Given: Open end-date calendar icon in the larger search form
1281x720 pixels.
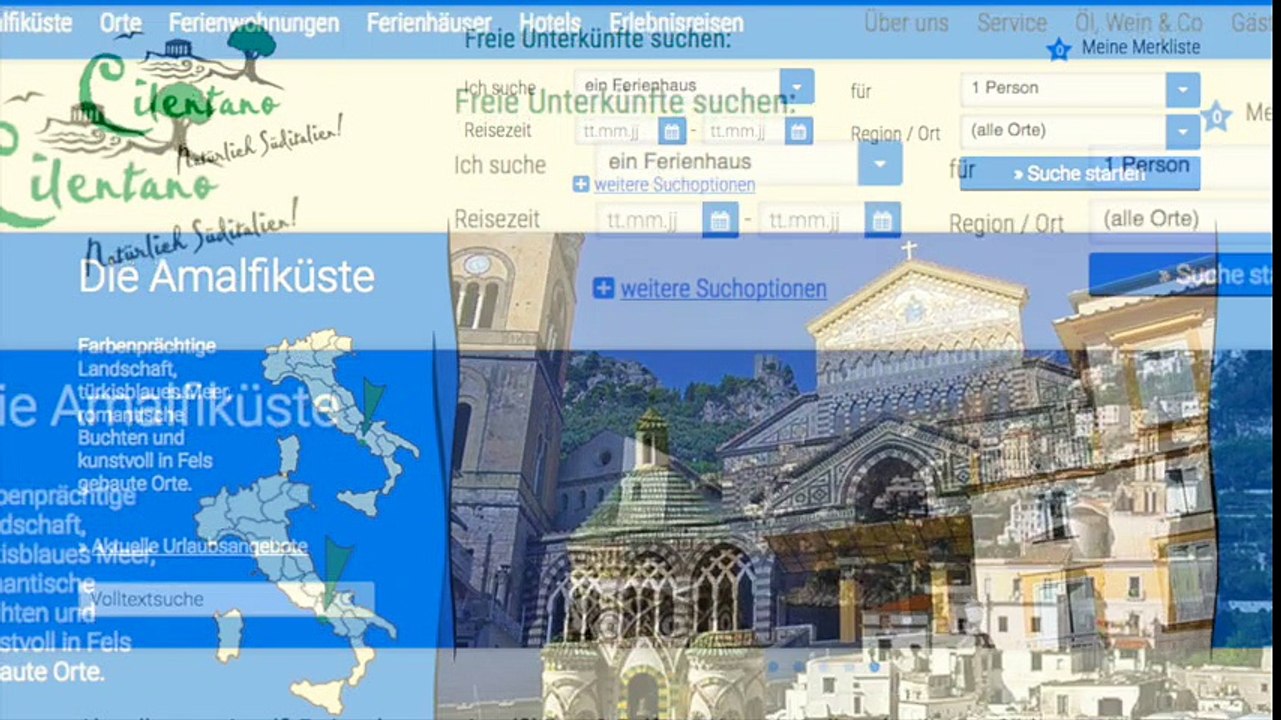Looking at the screenshot, I should coord(882,220).
